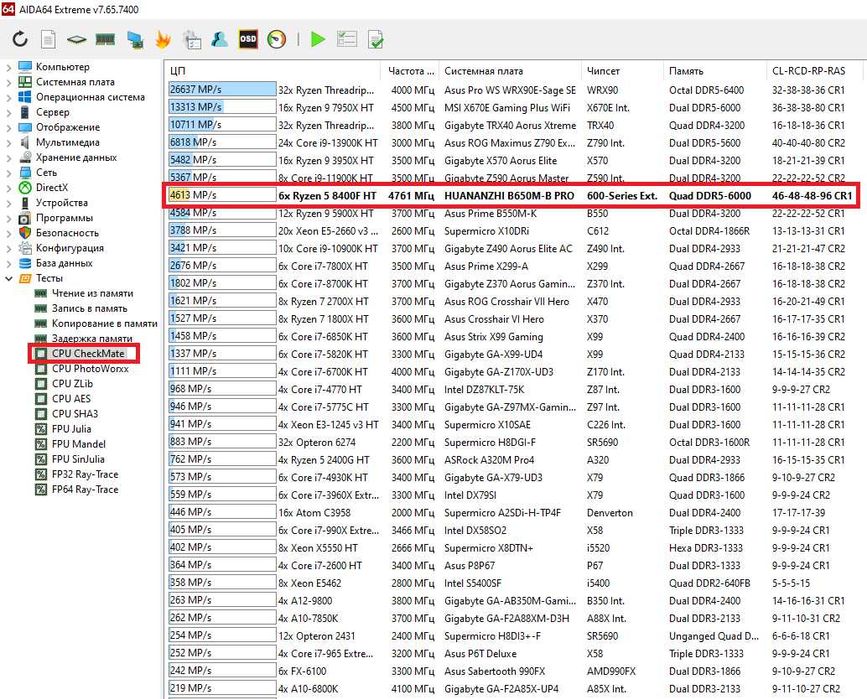The height and width of the screenshot is (699, 867).
Task: Expand the Системная плата node
Action: pos(8,82)
